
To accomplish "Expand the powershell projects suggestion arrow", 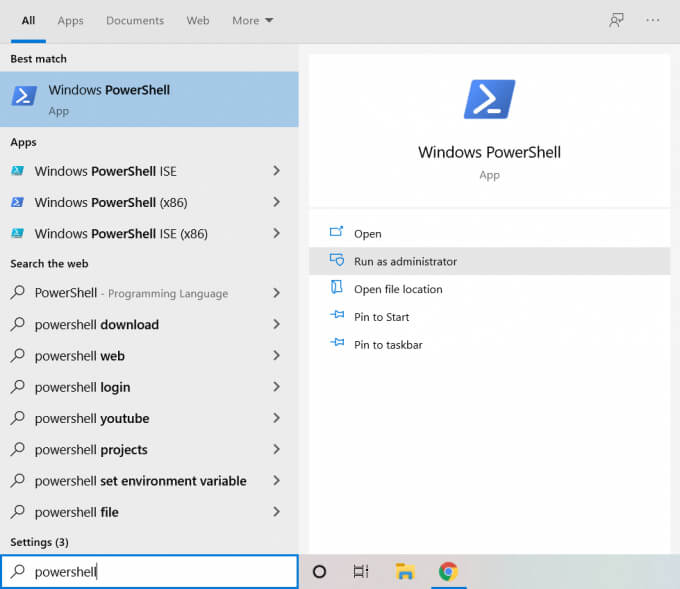I will [x=276, y=449].
